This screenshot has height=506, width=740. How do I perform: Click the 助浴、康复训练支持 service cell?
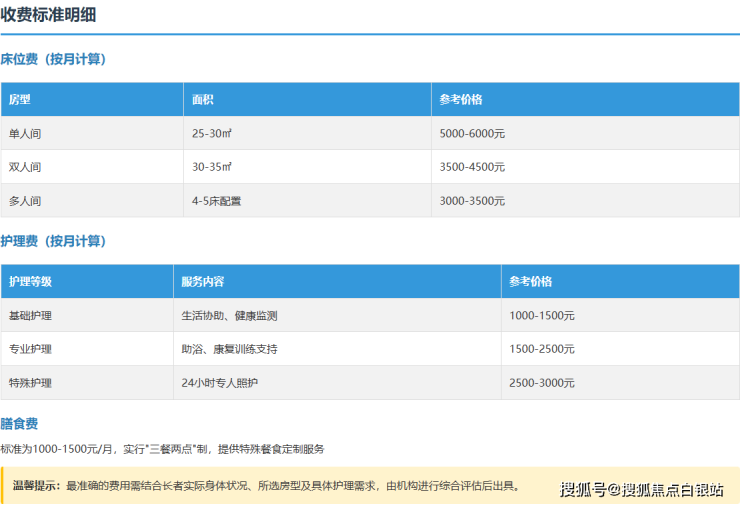(x=229, y=350)
